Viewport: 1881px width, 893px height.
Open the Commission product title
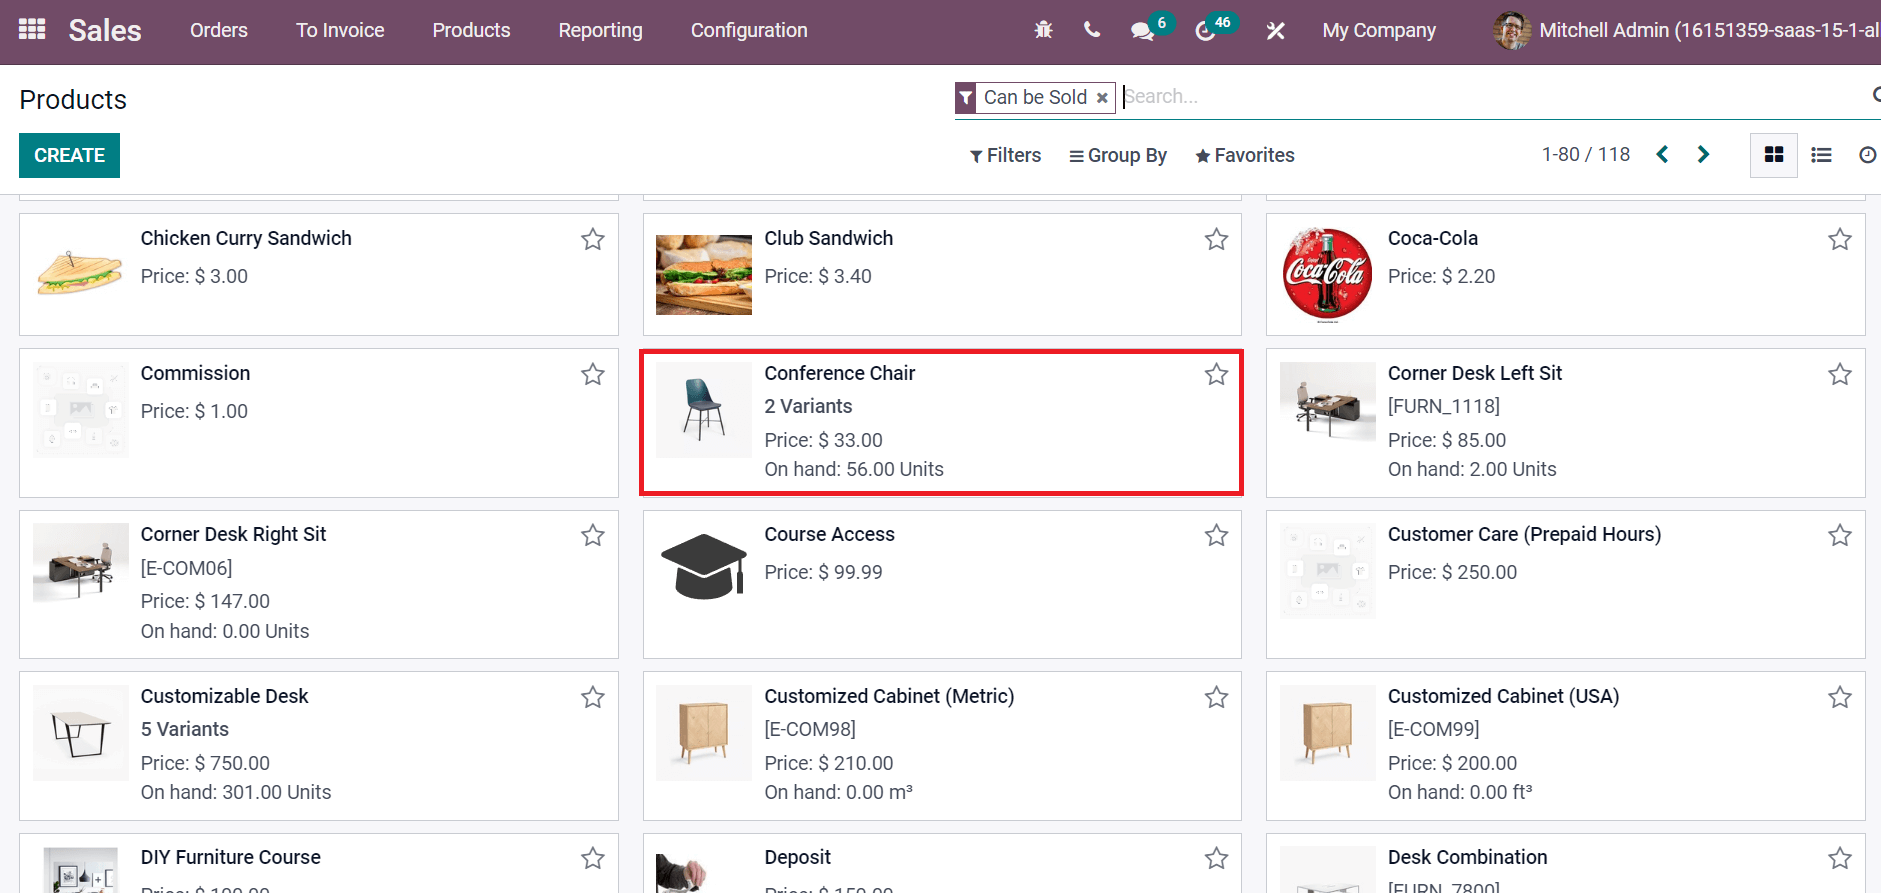click(195, 373)
